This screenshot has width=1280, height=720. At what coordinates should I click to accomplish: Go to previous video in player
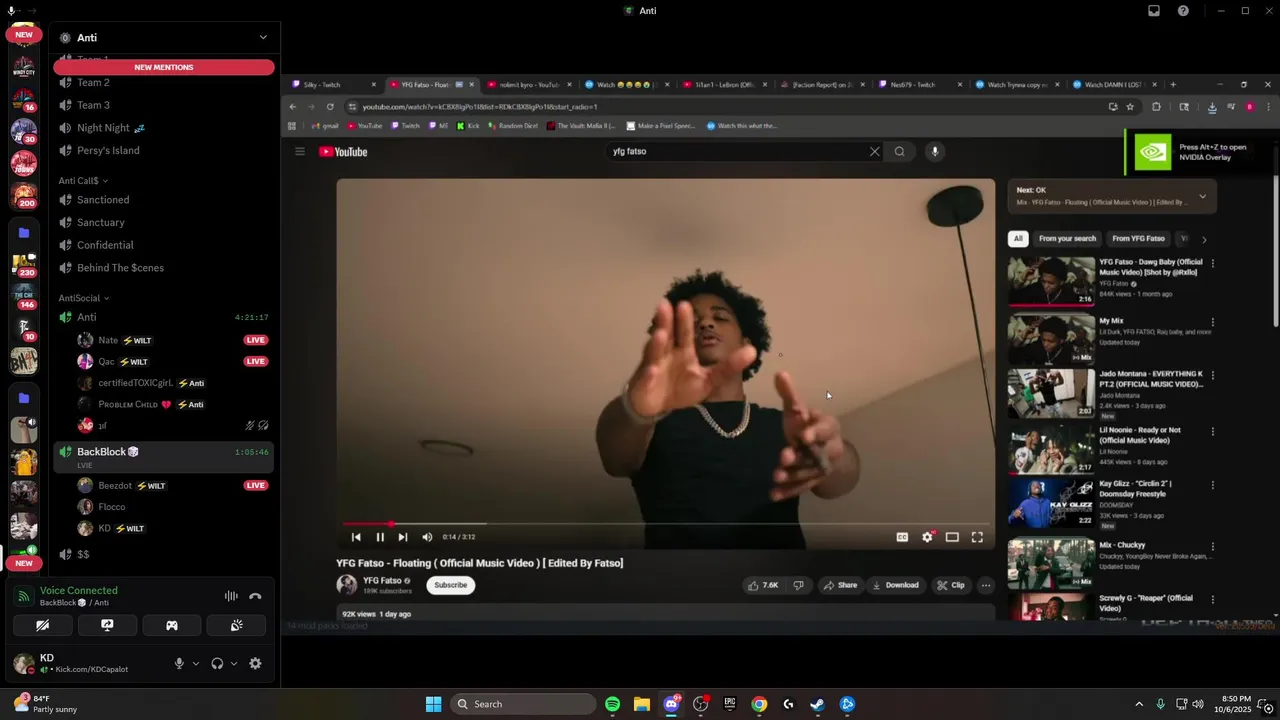tap(356, 537)
